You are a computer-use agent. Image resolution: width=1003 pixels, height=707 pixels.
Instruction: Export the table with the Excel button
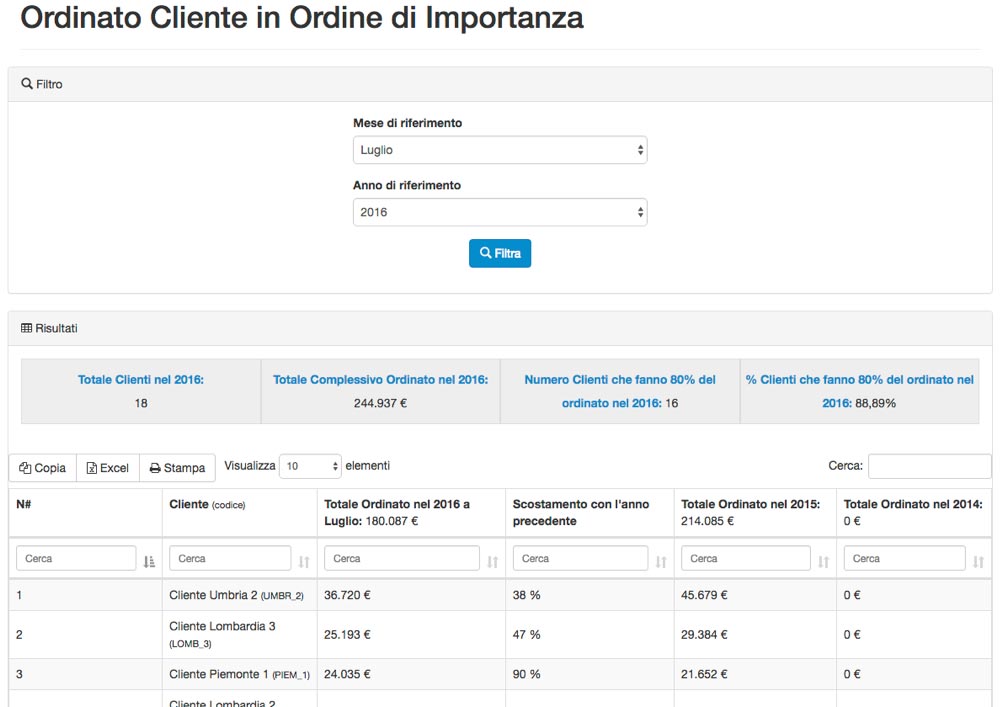tap(108, 468)
